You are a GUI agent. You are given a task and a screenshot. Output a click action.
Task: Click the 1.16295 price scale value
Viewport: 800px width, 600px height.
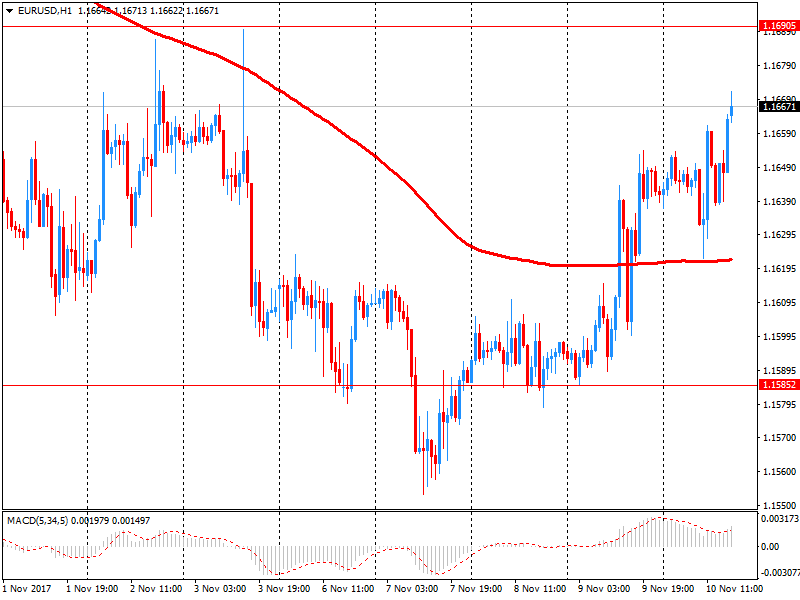[x=779, y=235]
